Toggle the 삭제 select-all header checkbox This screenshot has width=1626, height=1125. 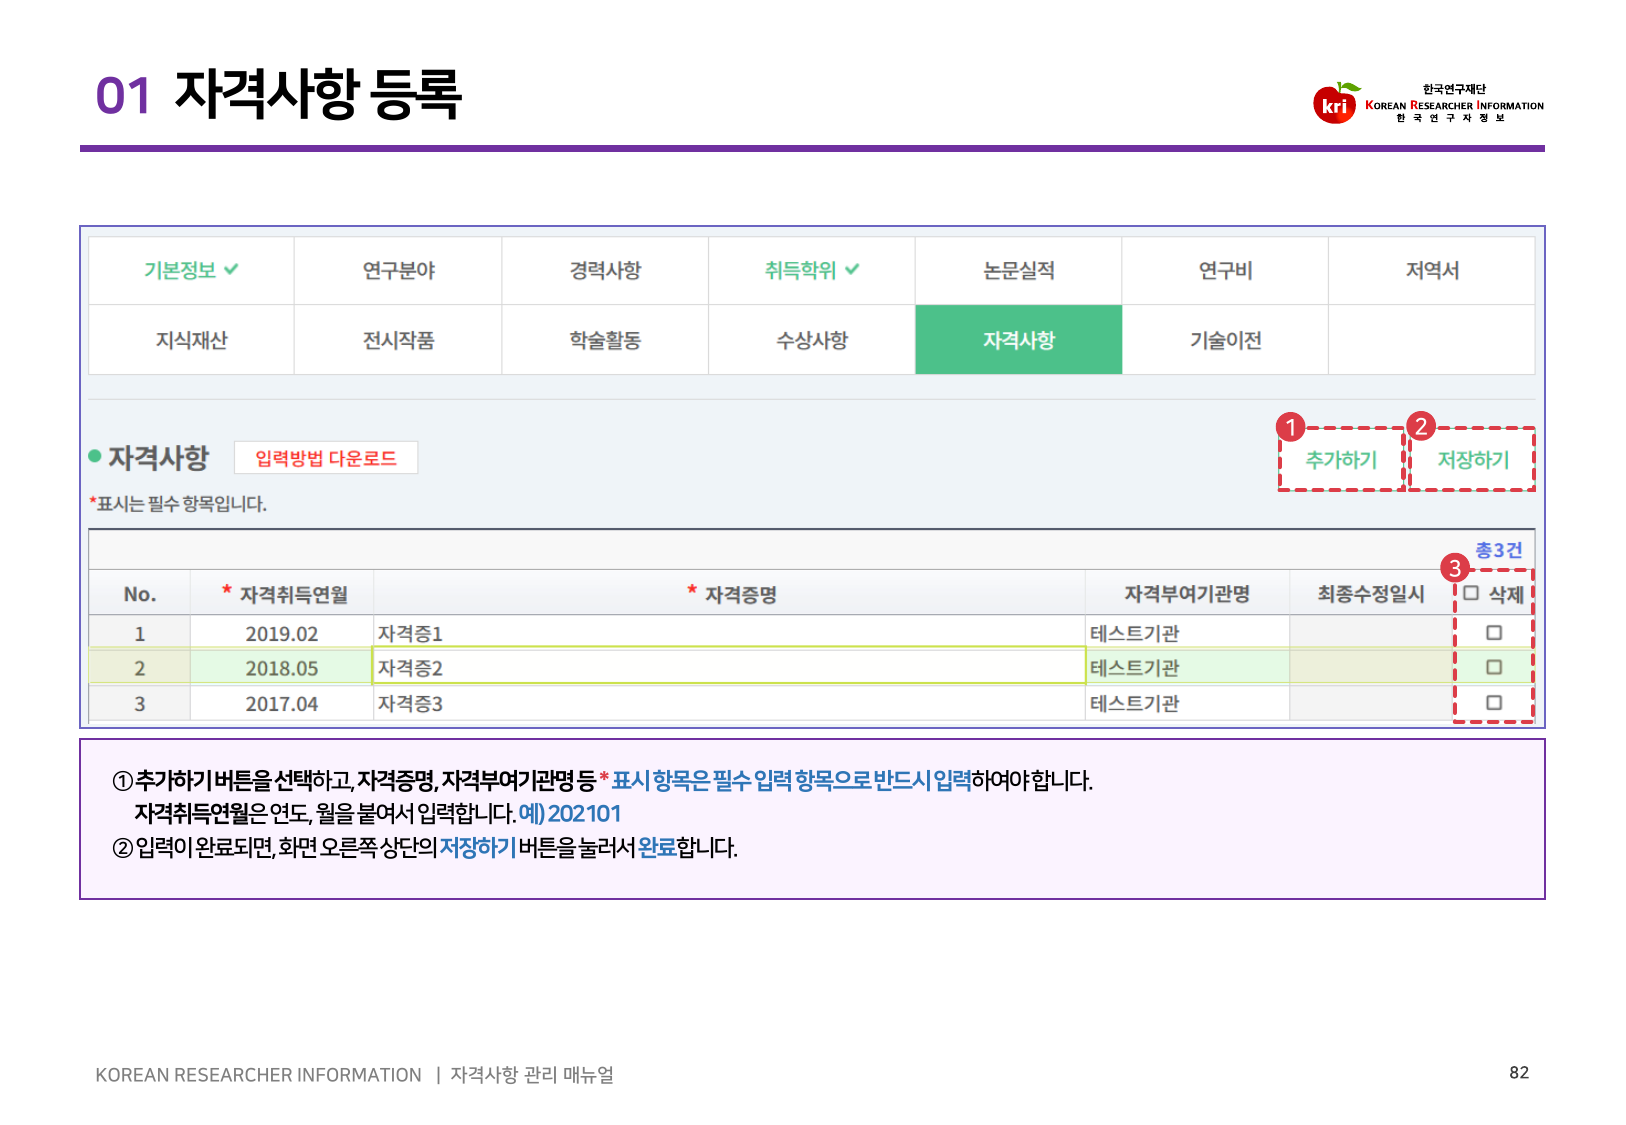[x=1471, y=593]
